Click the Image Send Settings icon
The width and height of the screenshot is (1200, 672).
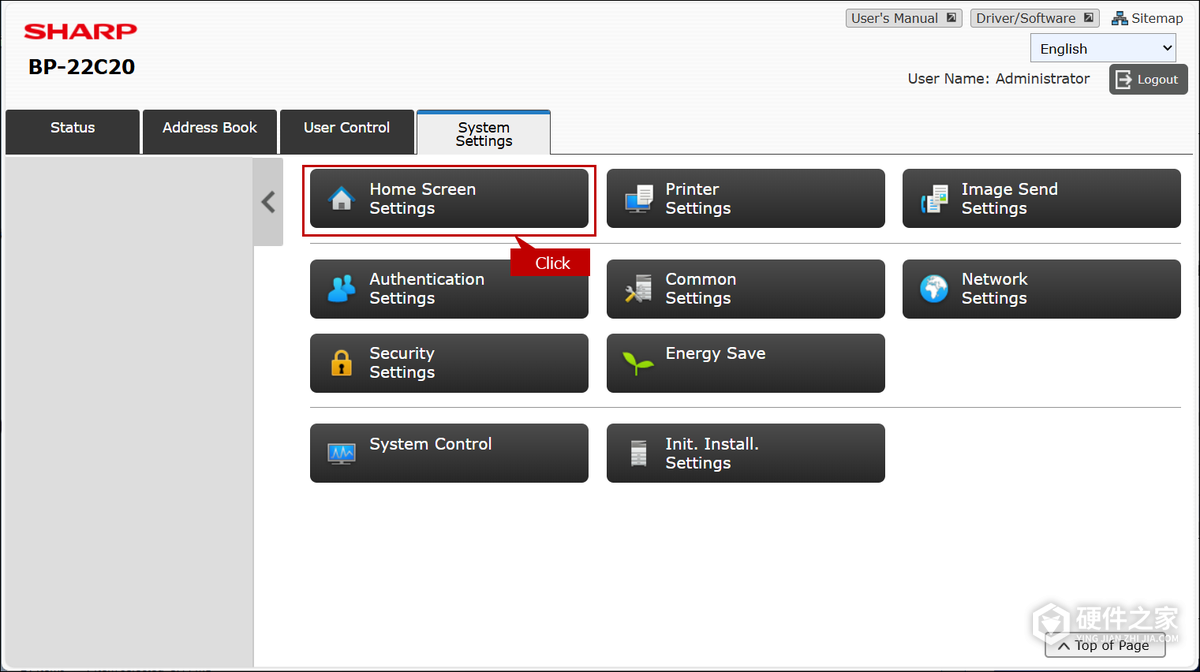(934, 198)
